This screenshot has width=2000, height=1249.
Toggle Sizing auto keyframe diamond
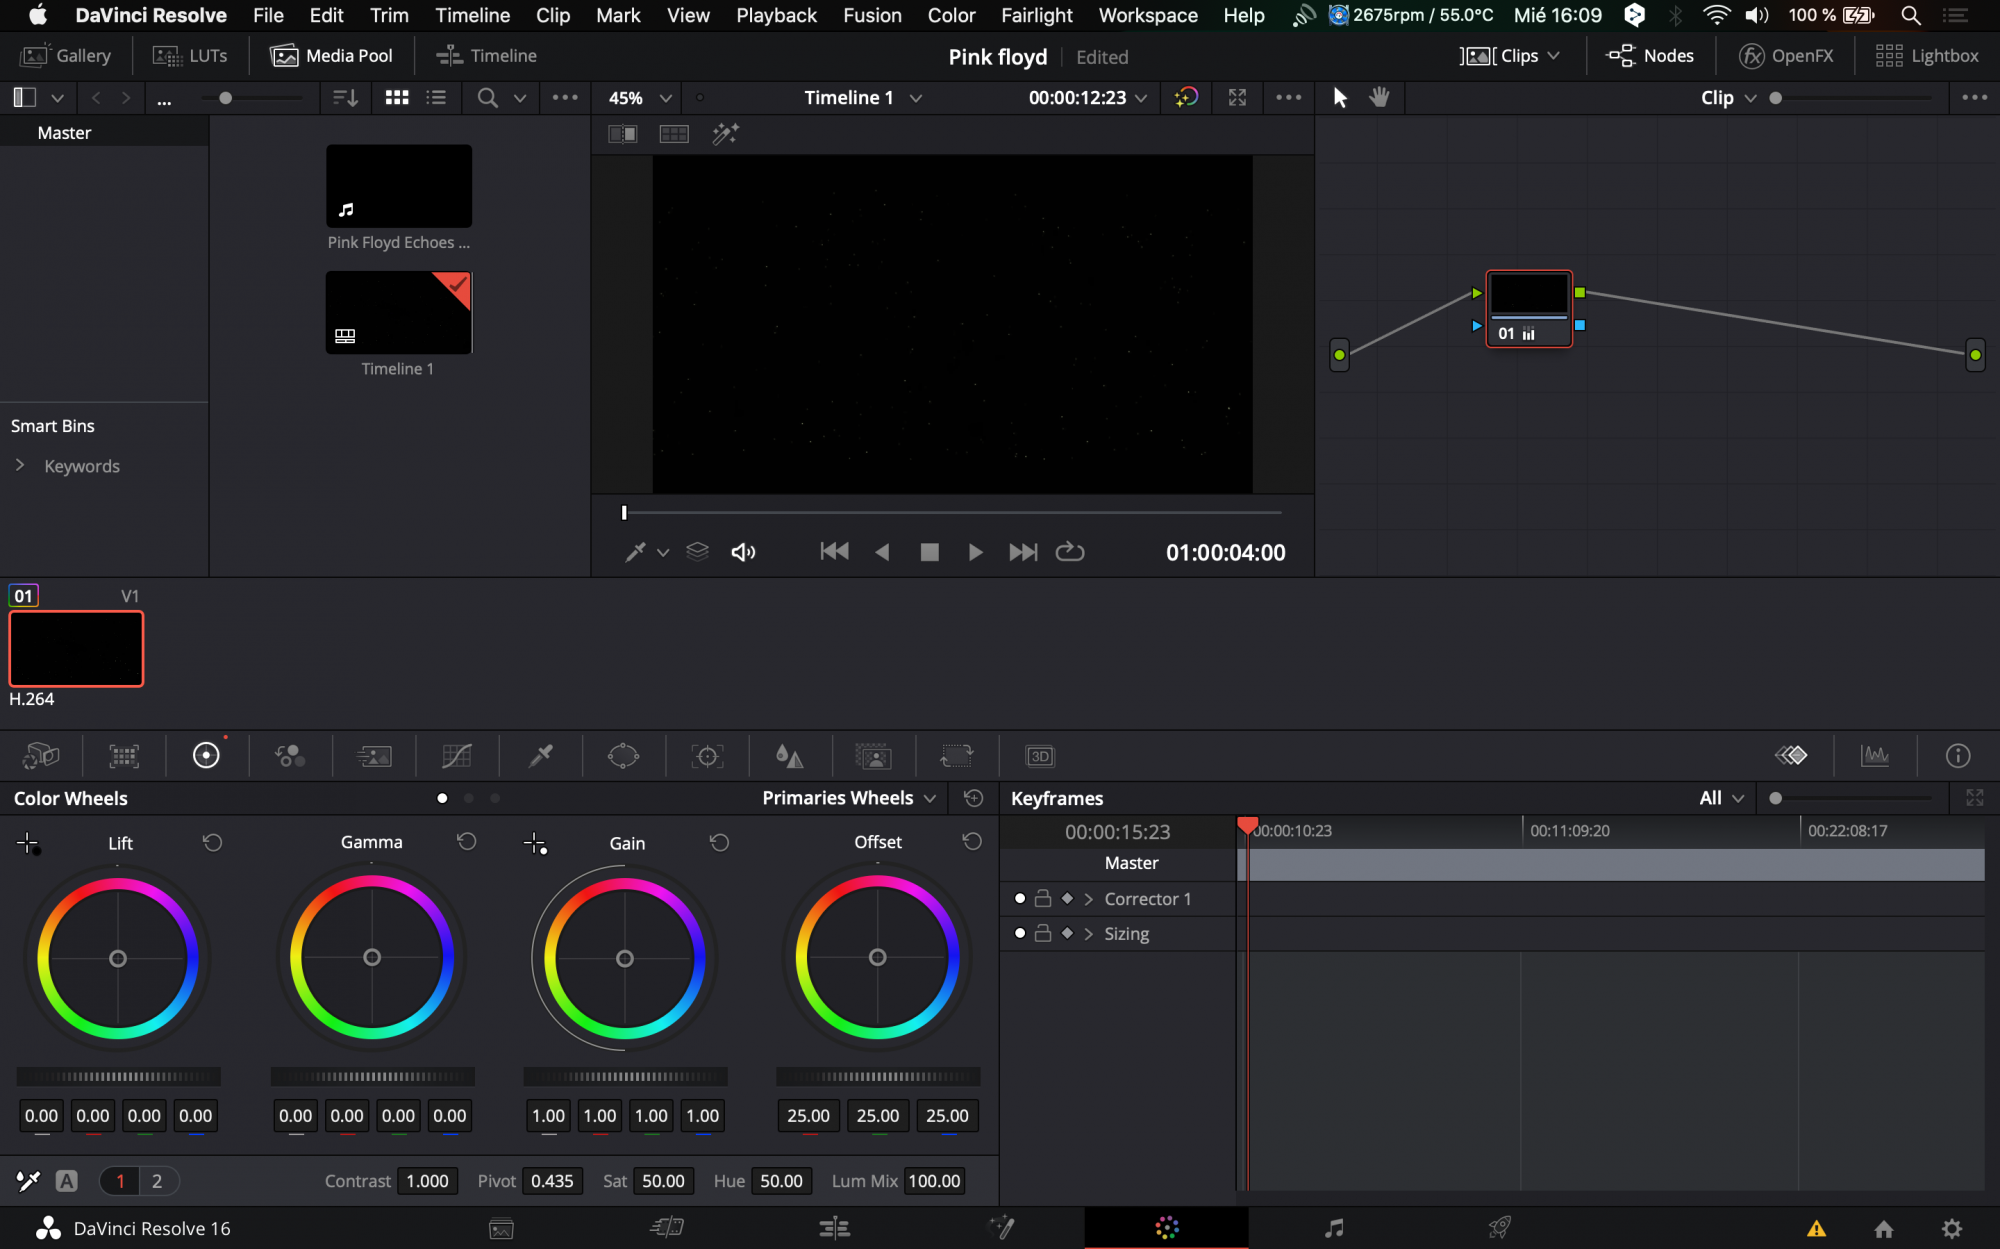[1067, 933]
